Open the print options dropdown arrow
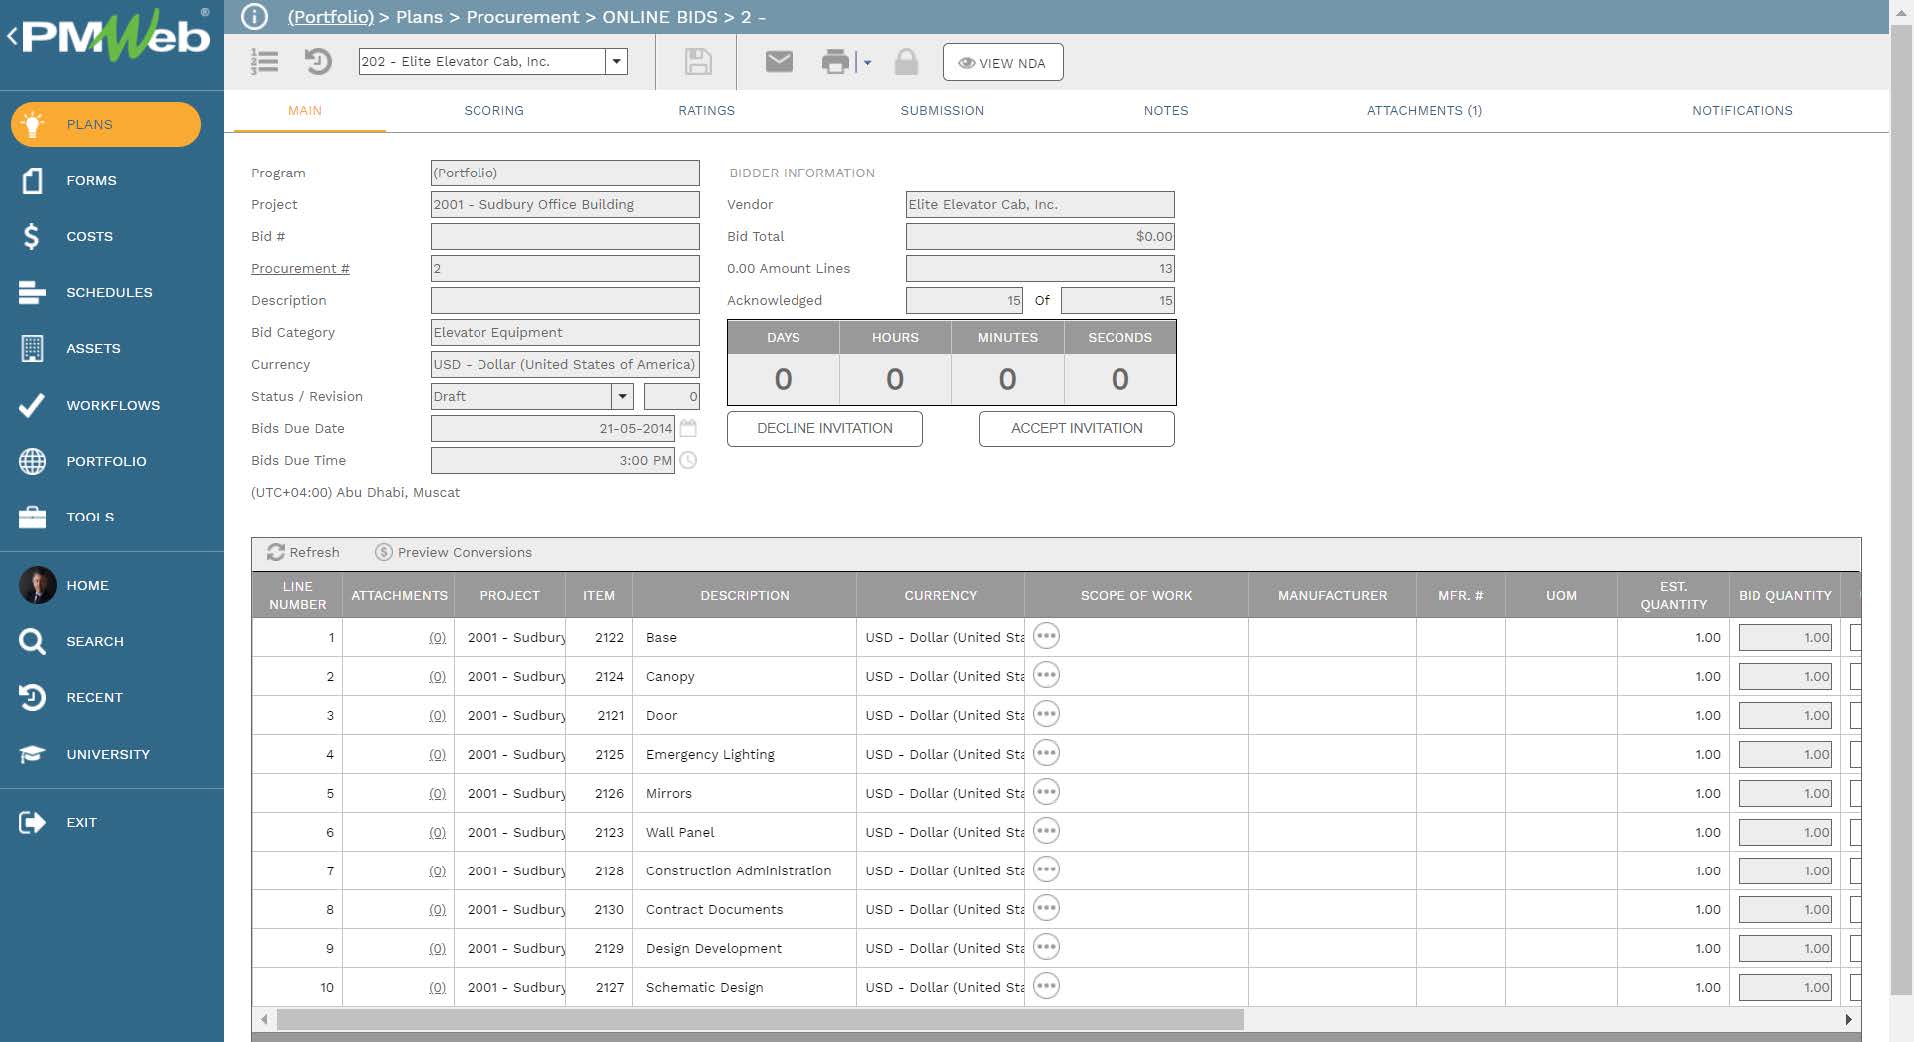Screen dimensions: 1914x1042 click(x=867, y=63)
